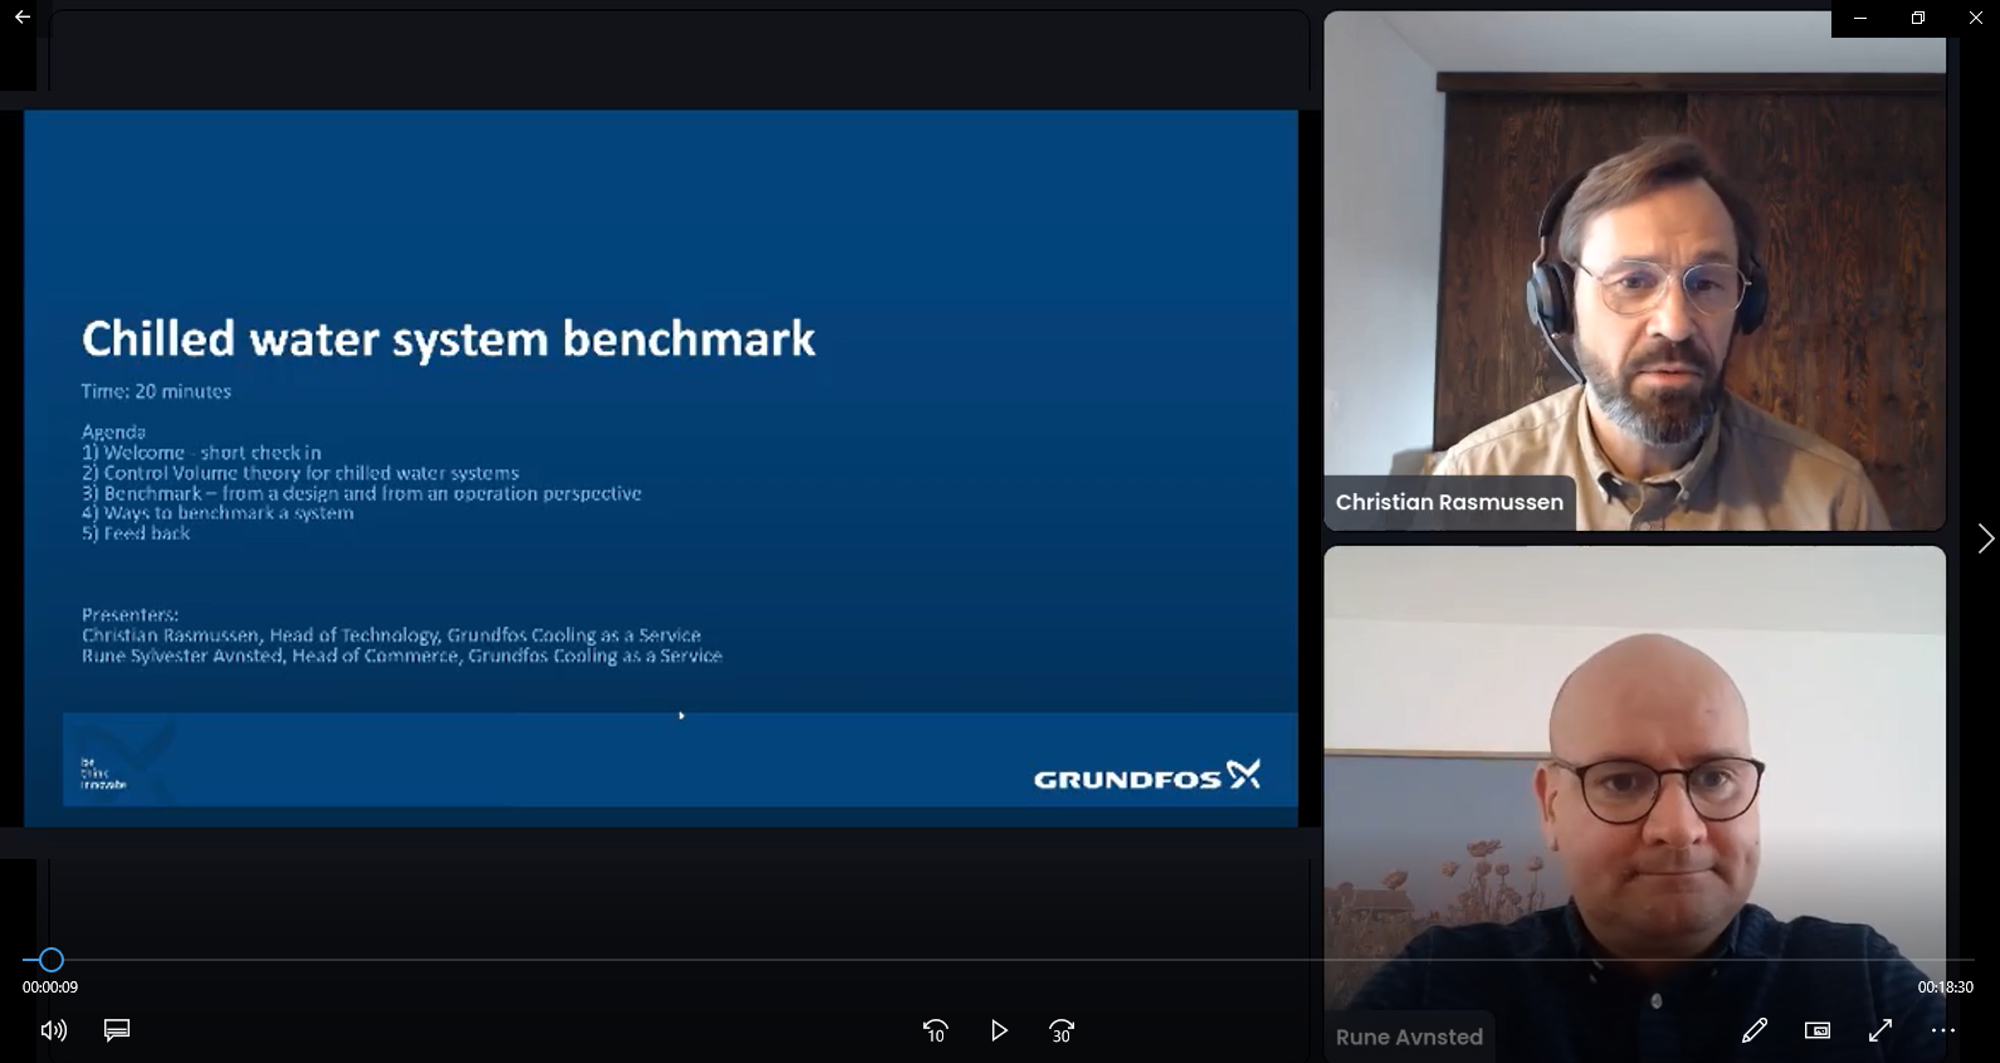
Task: Open the volume control
Action: tap(54, 1030)
